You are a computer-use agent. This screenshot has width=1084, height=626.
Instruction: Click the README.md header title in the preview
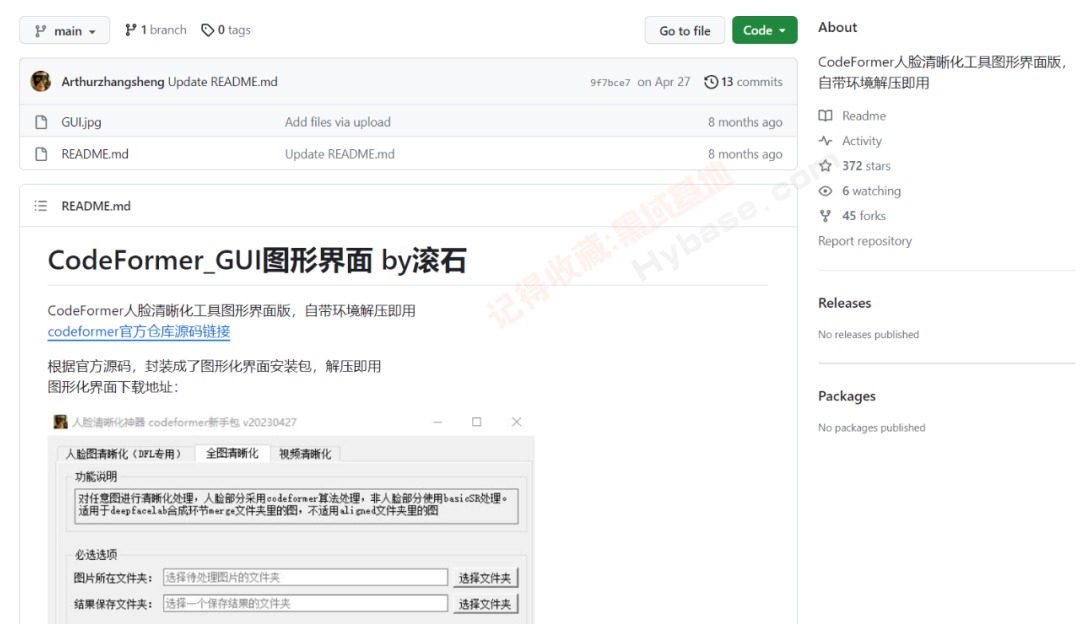96,206
